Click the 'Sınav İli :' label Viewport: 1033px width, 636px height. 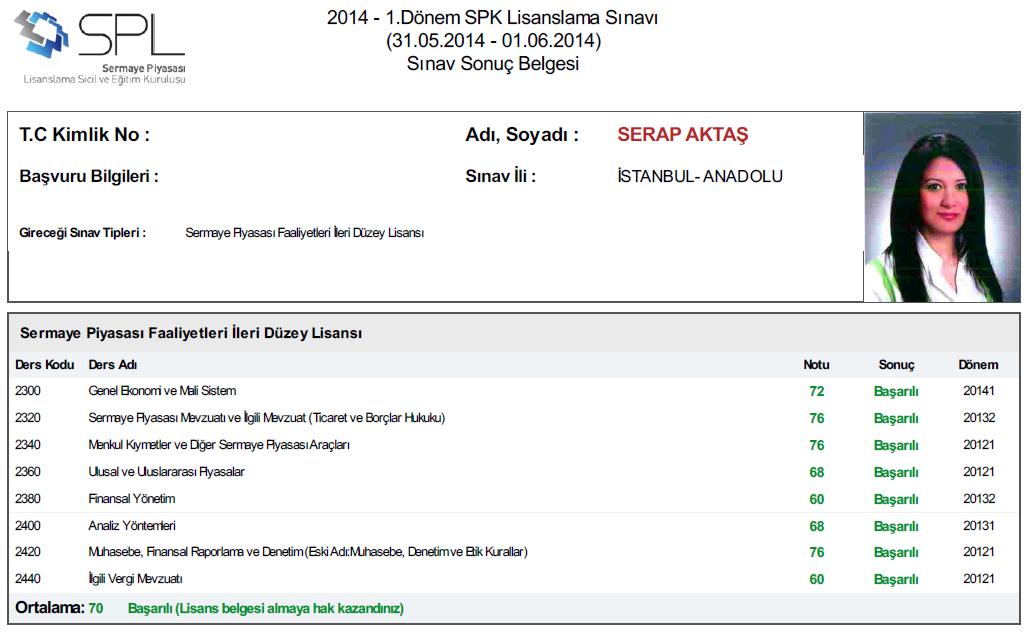(x=501, y=176)
